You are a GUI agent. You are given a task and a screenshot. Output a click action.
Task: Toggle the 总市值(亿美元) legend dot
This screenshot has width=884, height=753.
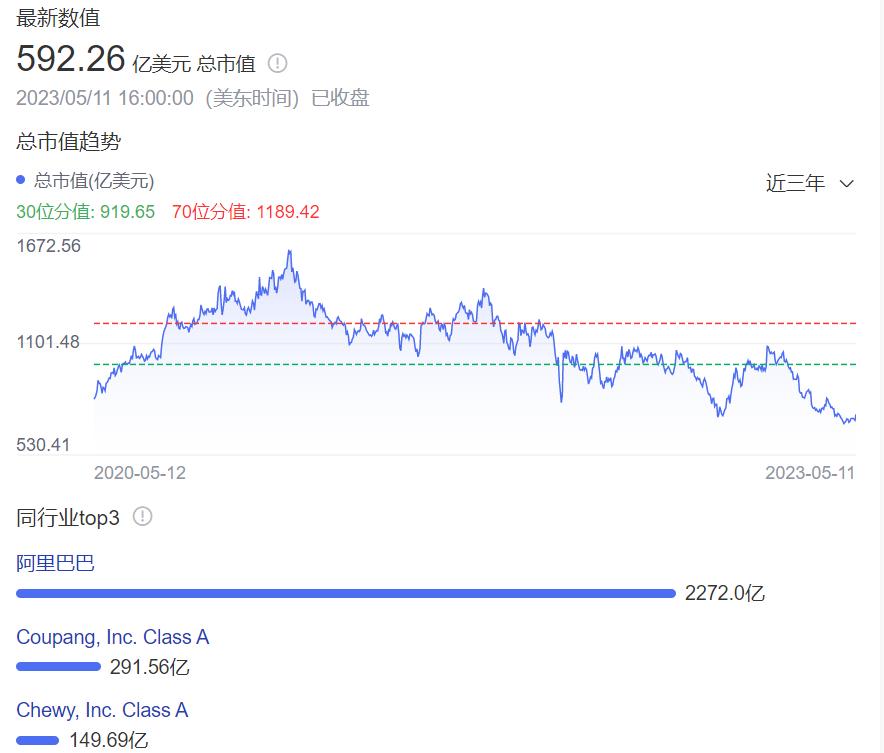pos(21,180)
